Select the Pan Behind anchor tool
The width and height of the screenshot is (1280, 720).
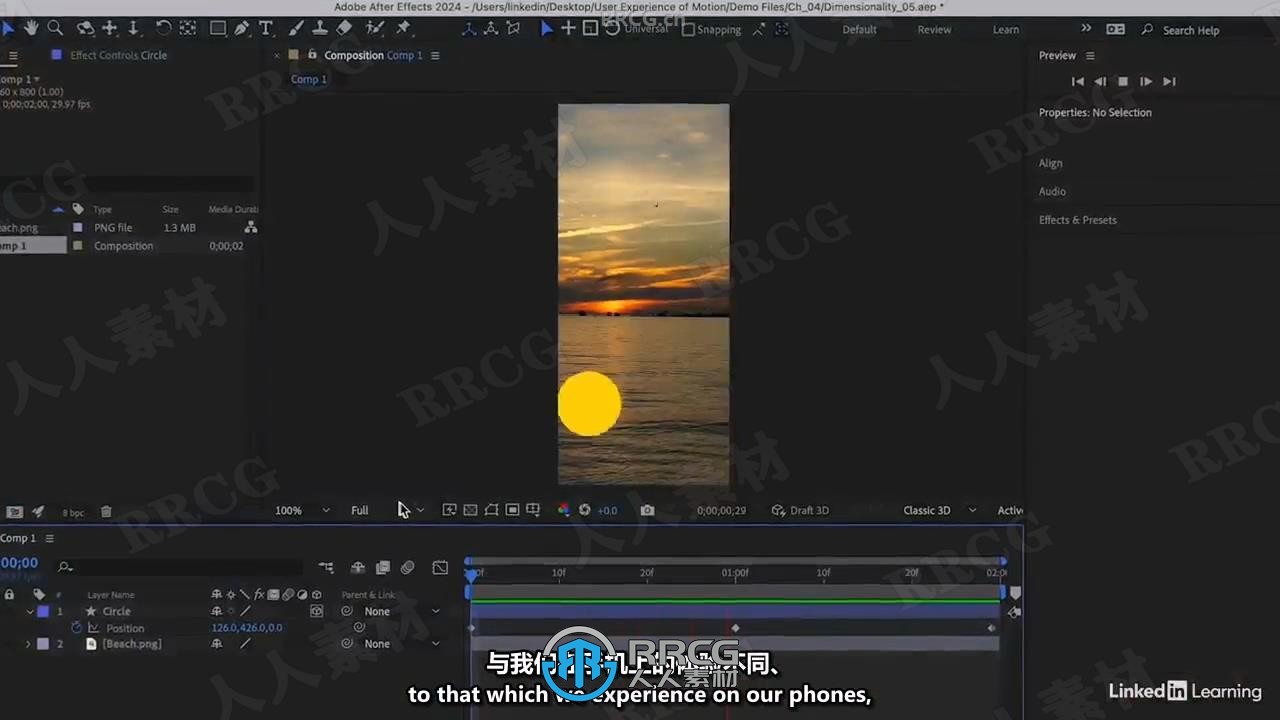187,28
